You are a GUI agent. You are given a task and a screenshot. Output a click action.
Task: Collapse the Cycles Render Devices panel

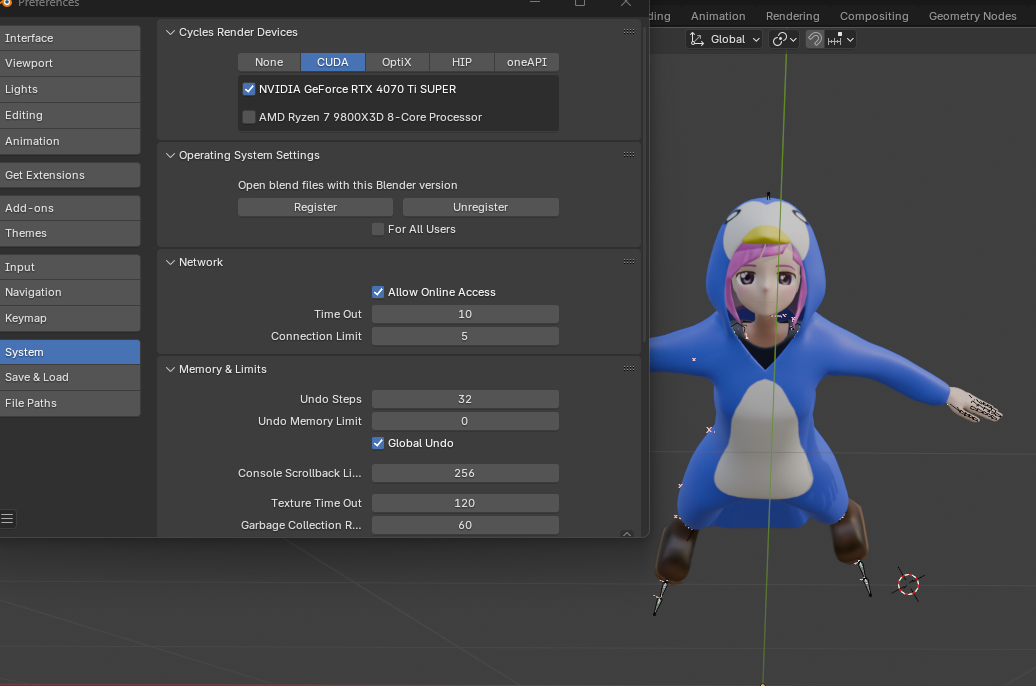pyautogui.click(x=169, y=33)
